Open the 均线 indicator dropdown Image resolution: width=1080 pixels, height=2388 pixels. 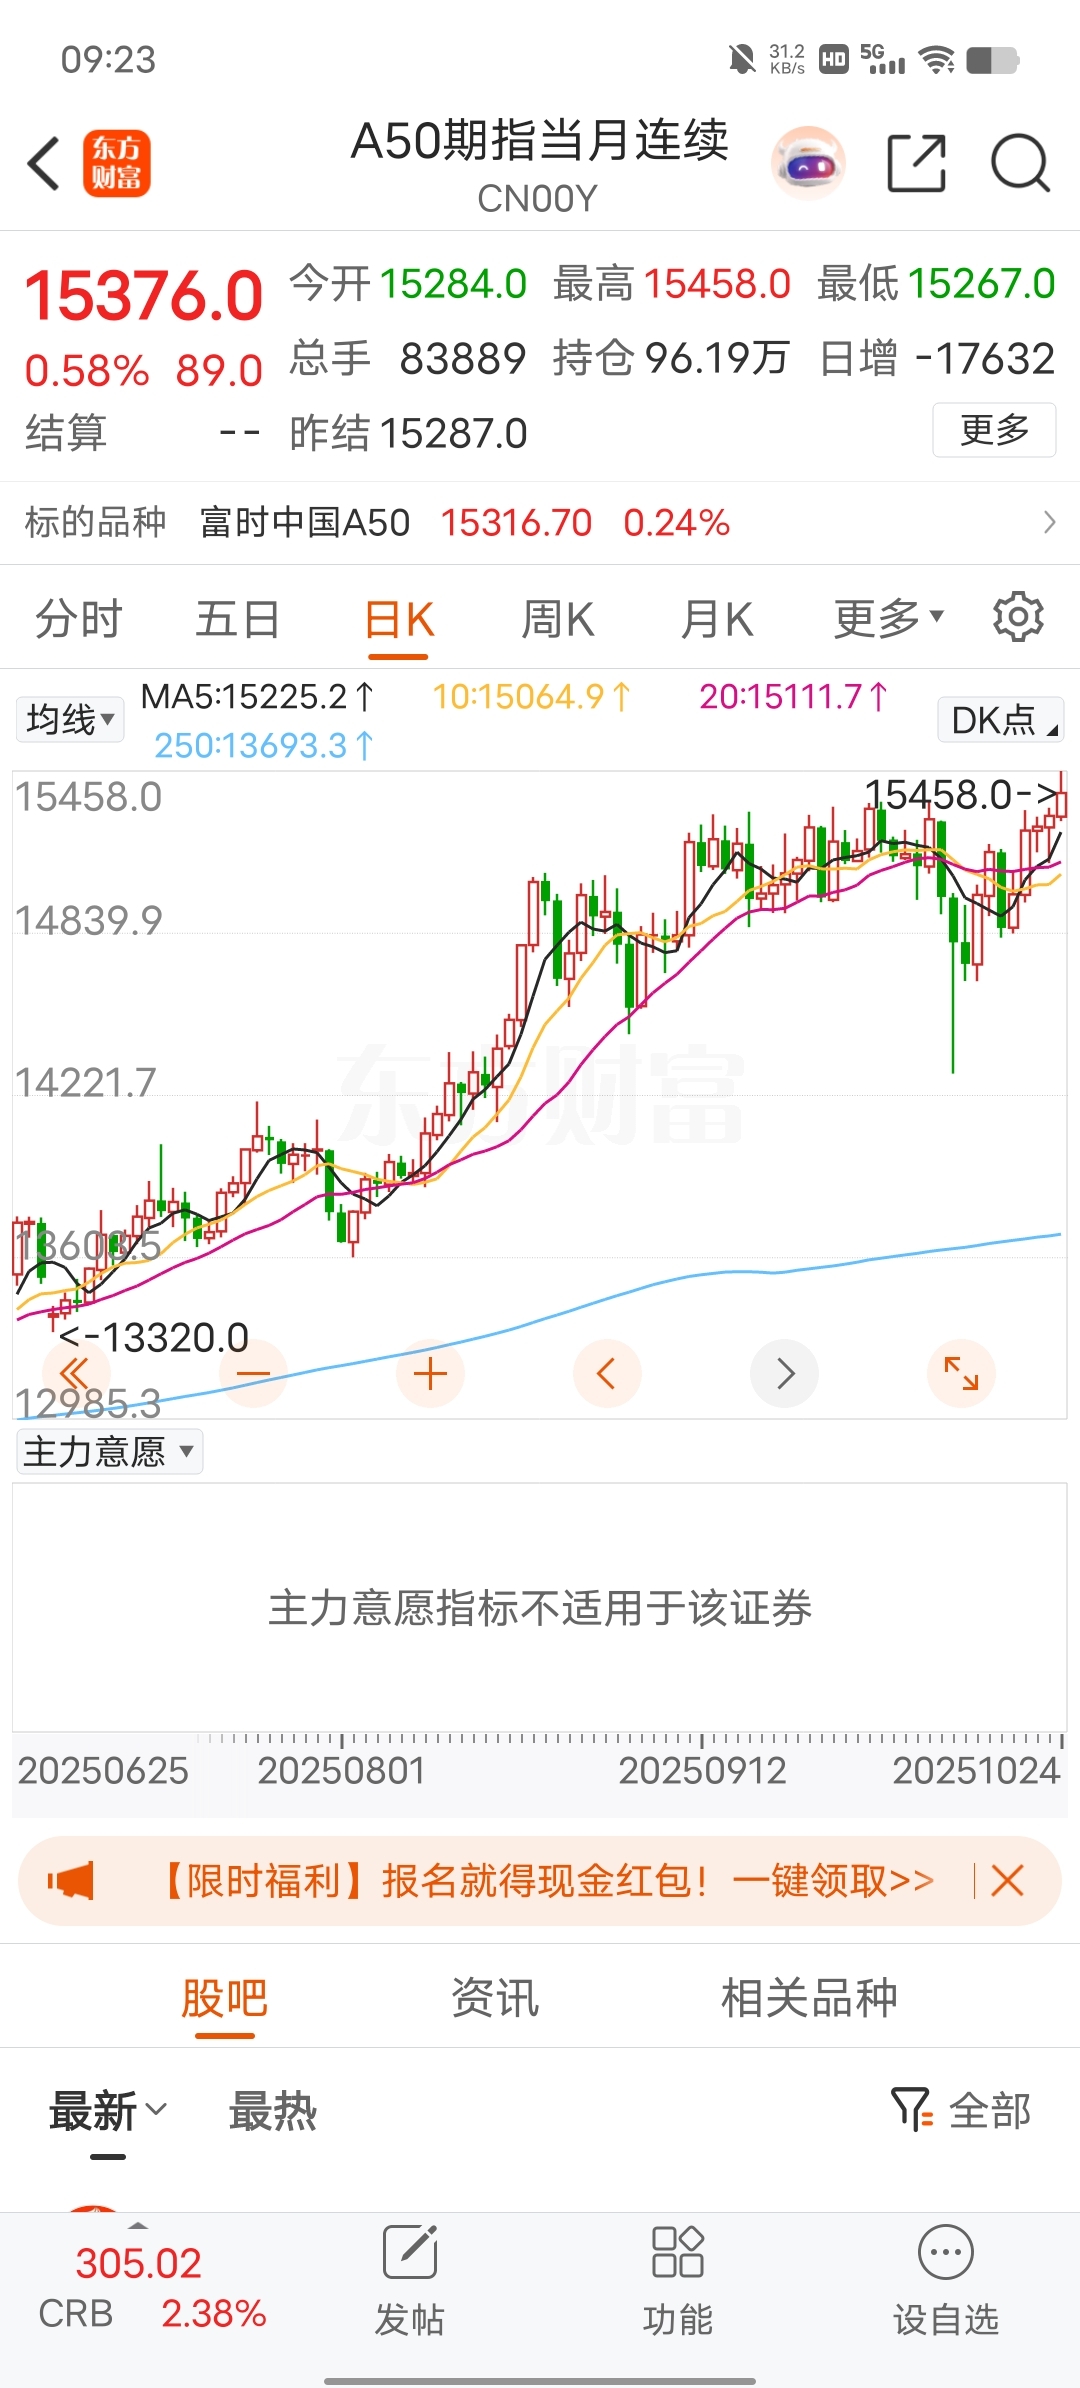click(70, 719)
